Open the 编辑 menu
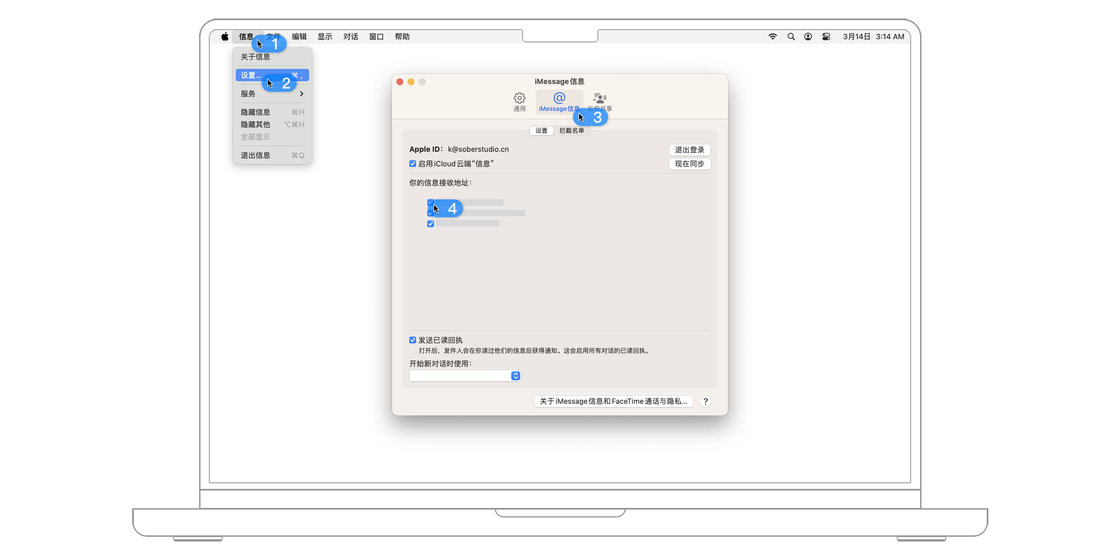This screenshot has height=560, width=1120. (299, 36)
